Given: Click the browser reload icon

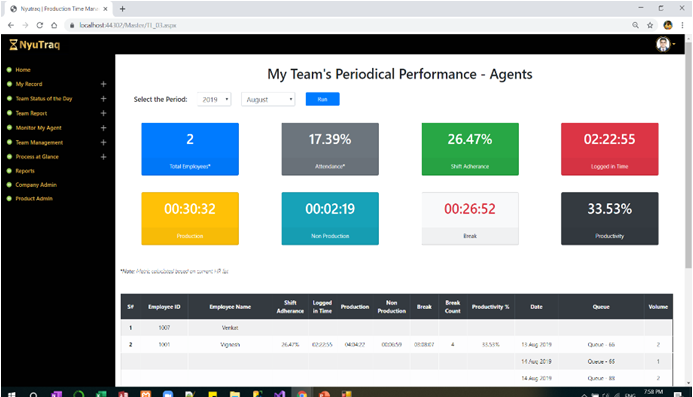Looking at the screenshot, I should [x=40, y=25].
